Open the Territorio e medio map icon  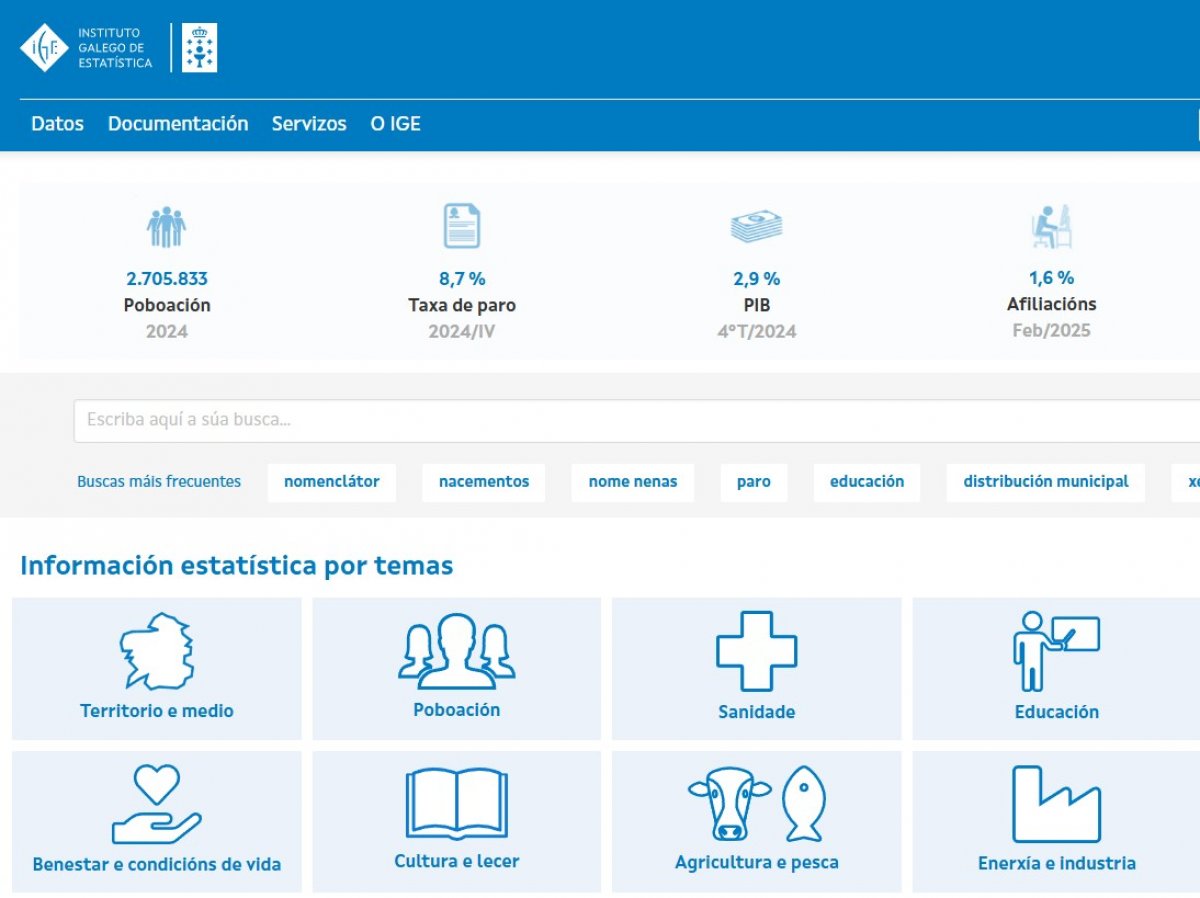tap(157, 651)
